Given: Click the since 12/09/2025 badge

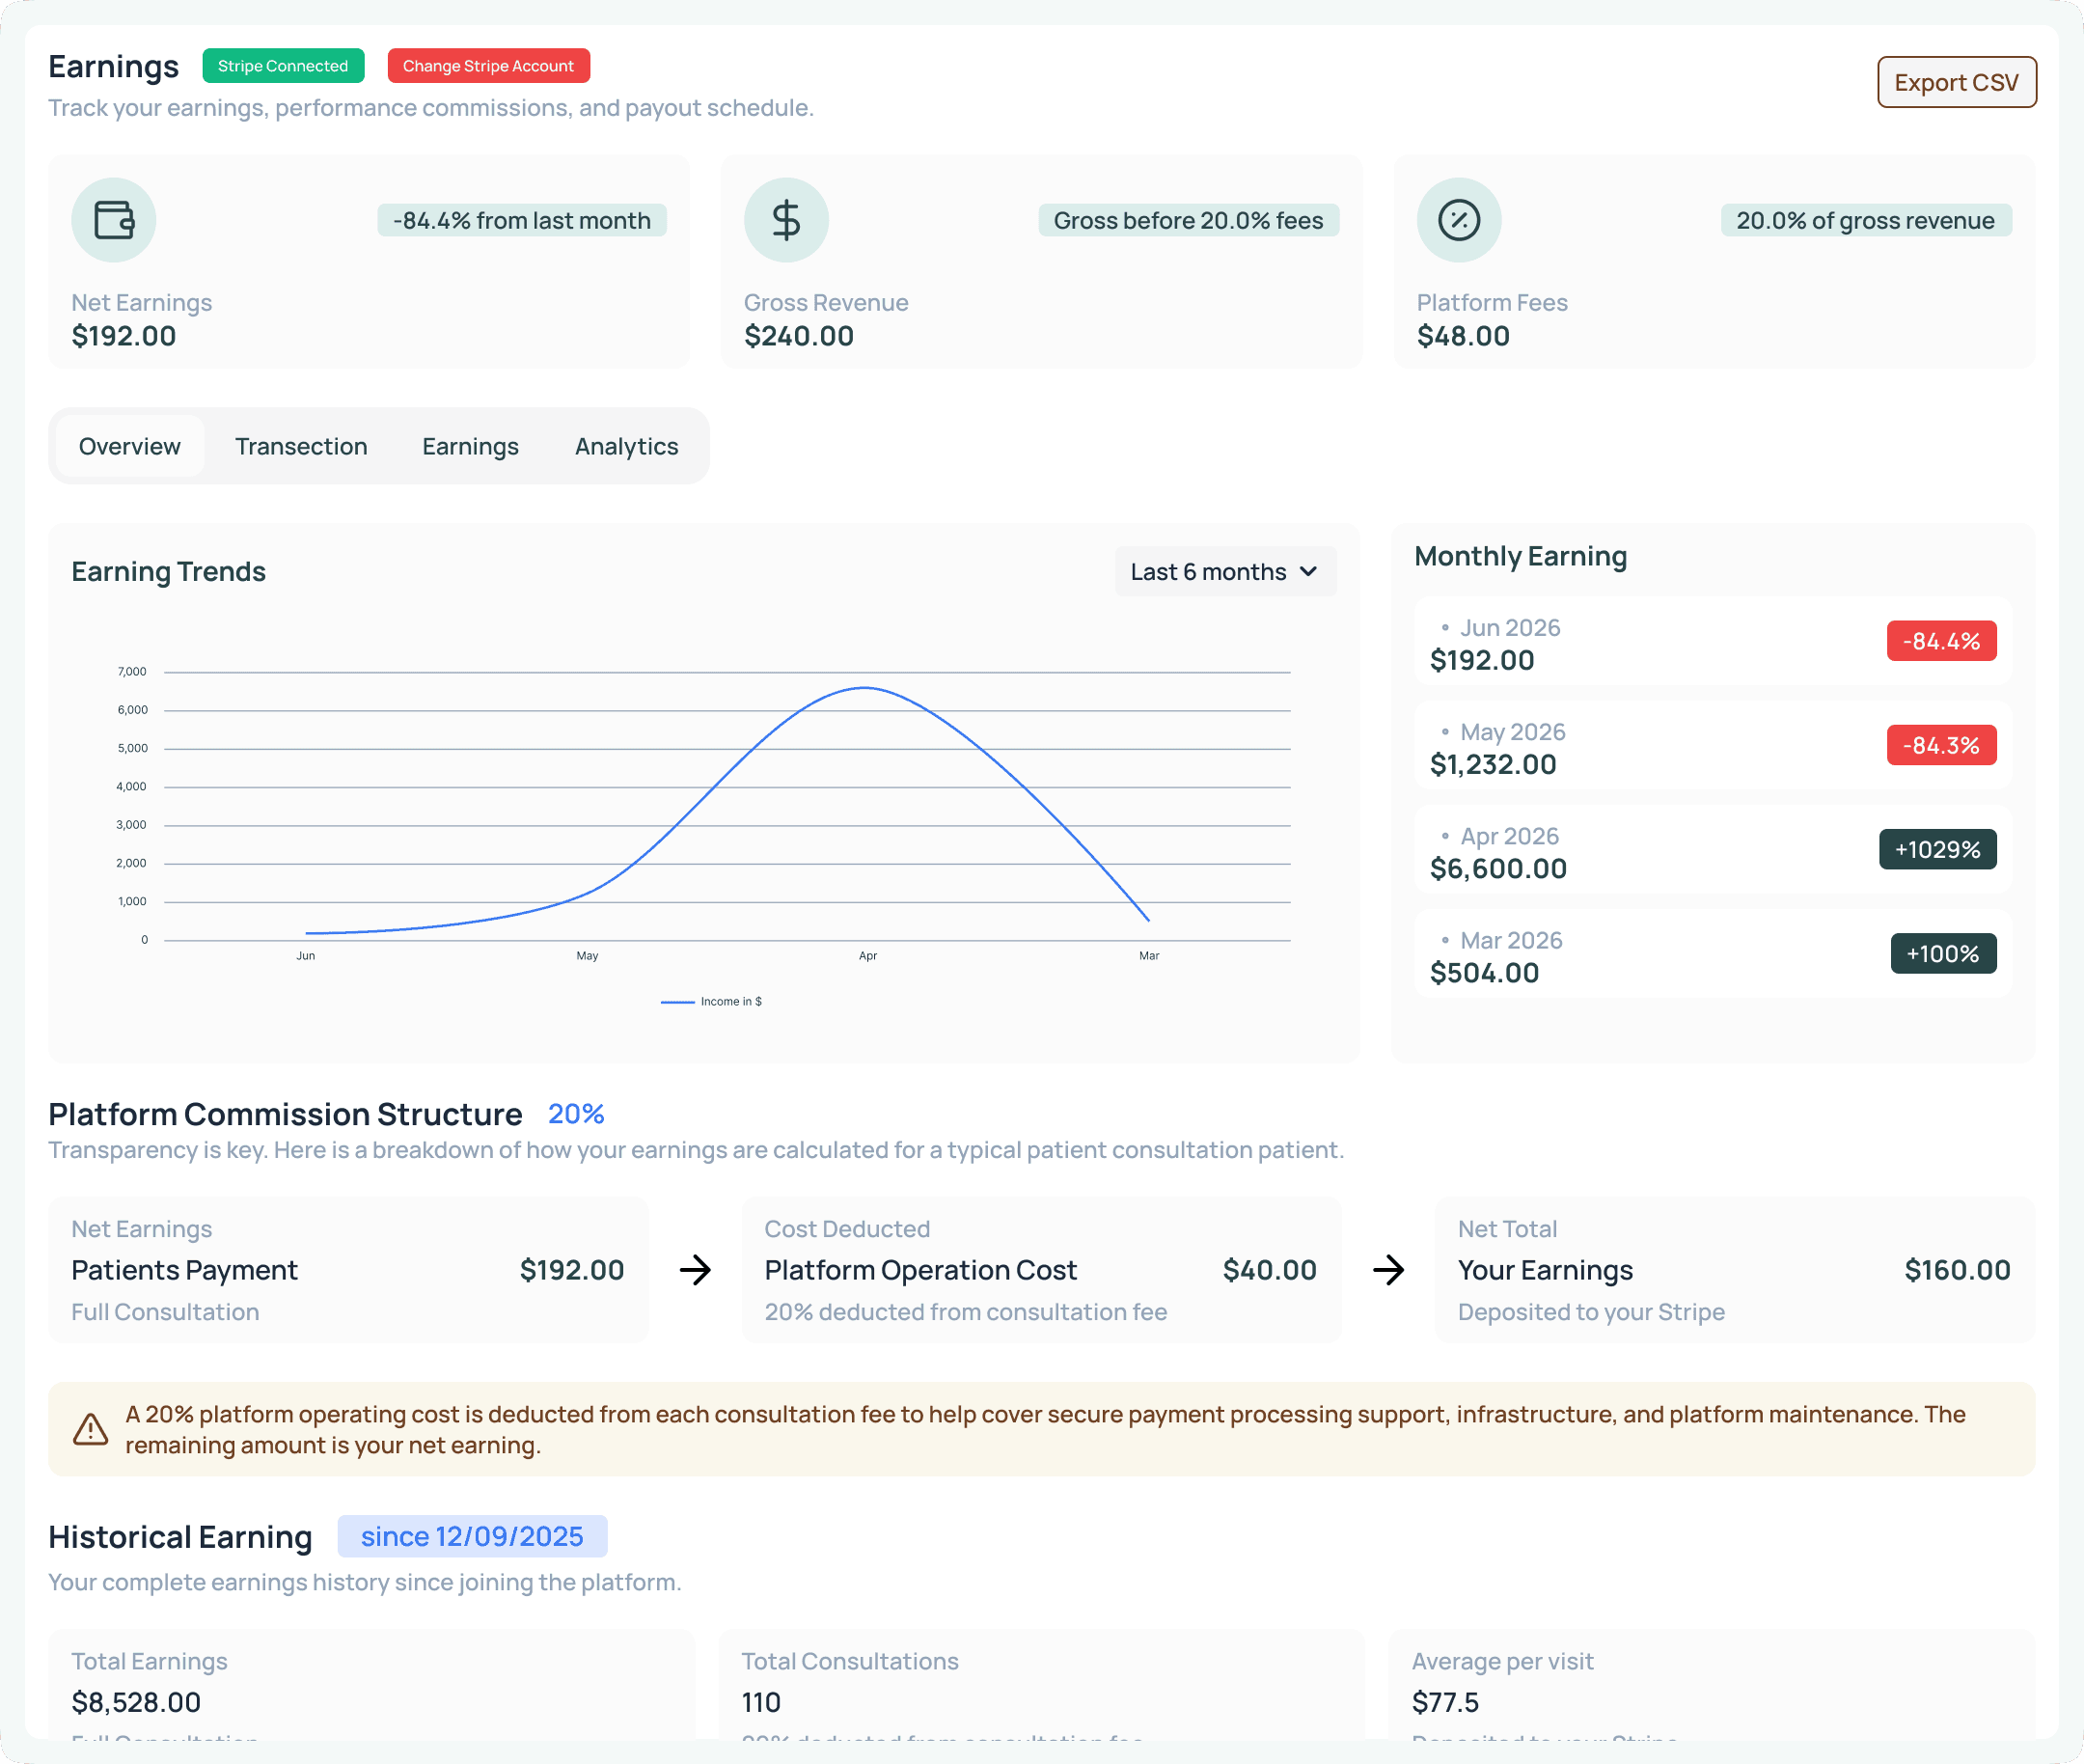Looking at the screenshot, I should click(472, 1536).
